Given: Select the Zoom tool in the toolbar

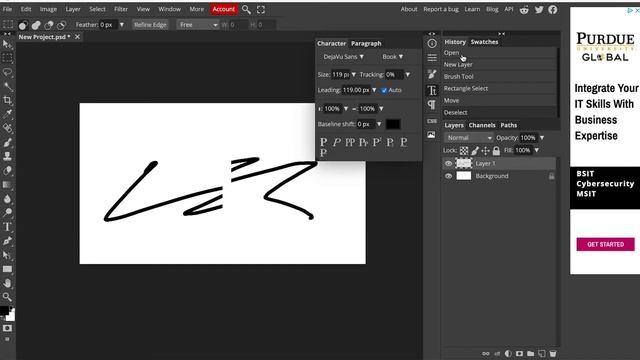Looking at the screenshot, I should pos(7,297).
